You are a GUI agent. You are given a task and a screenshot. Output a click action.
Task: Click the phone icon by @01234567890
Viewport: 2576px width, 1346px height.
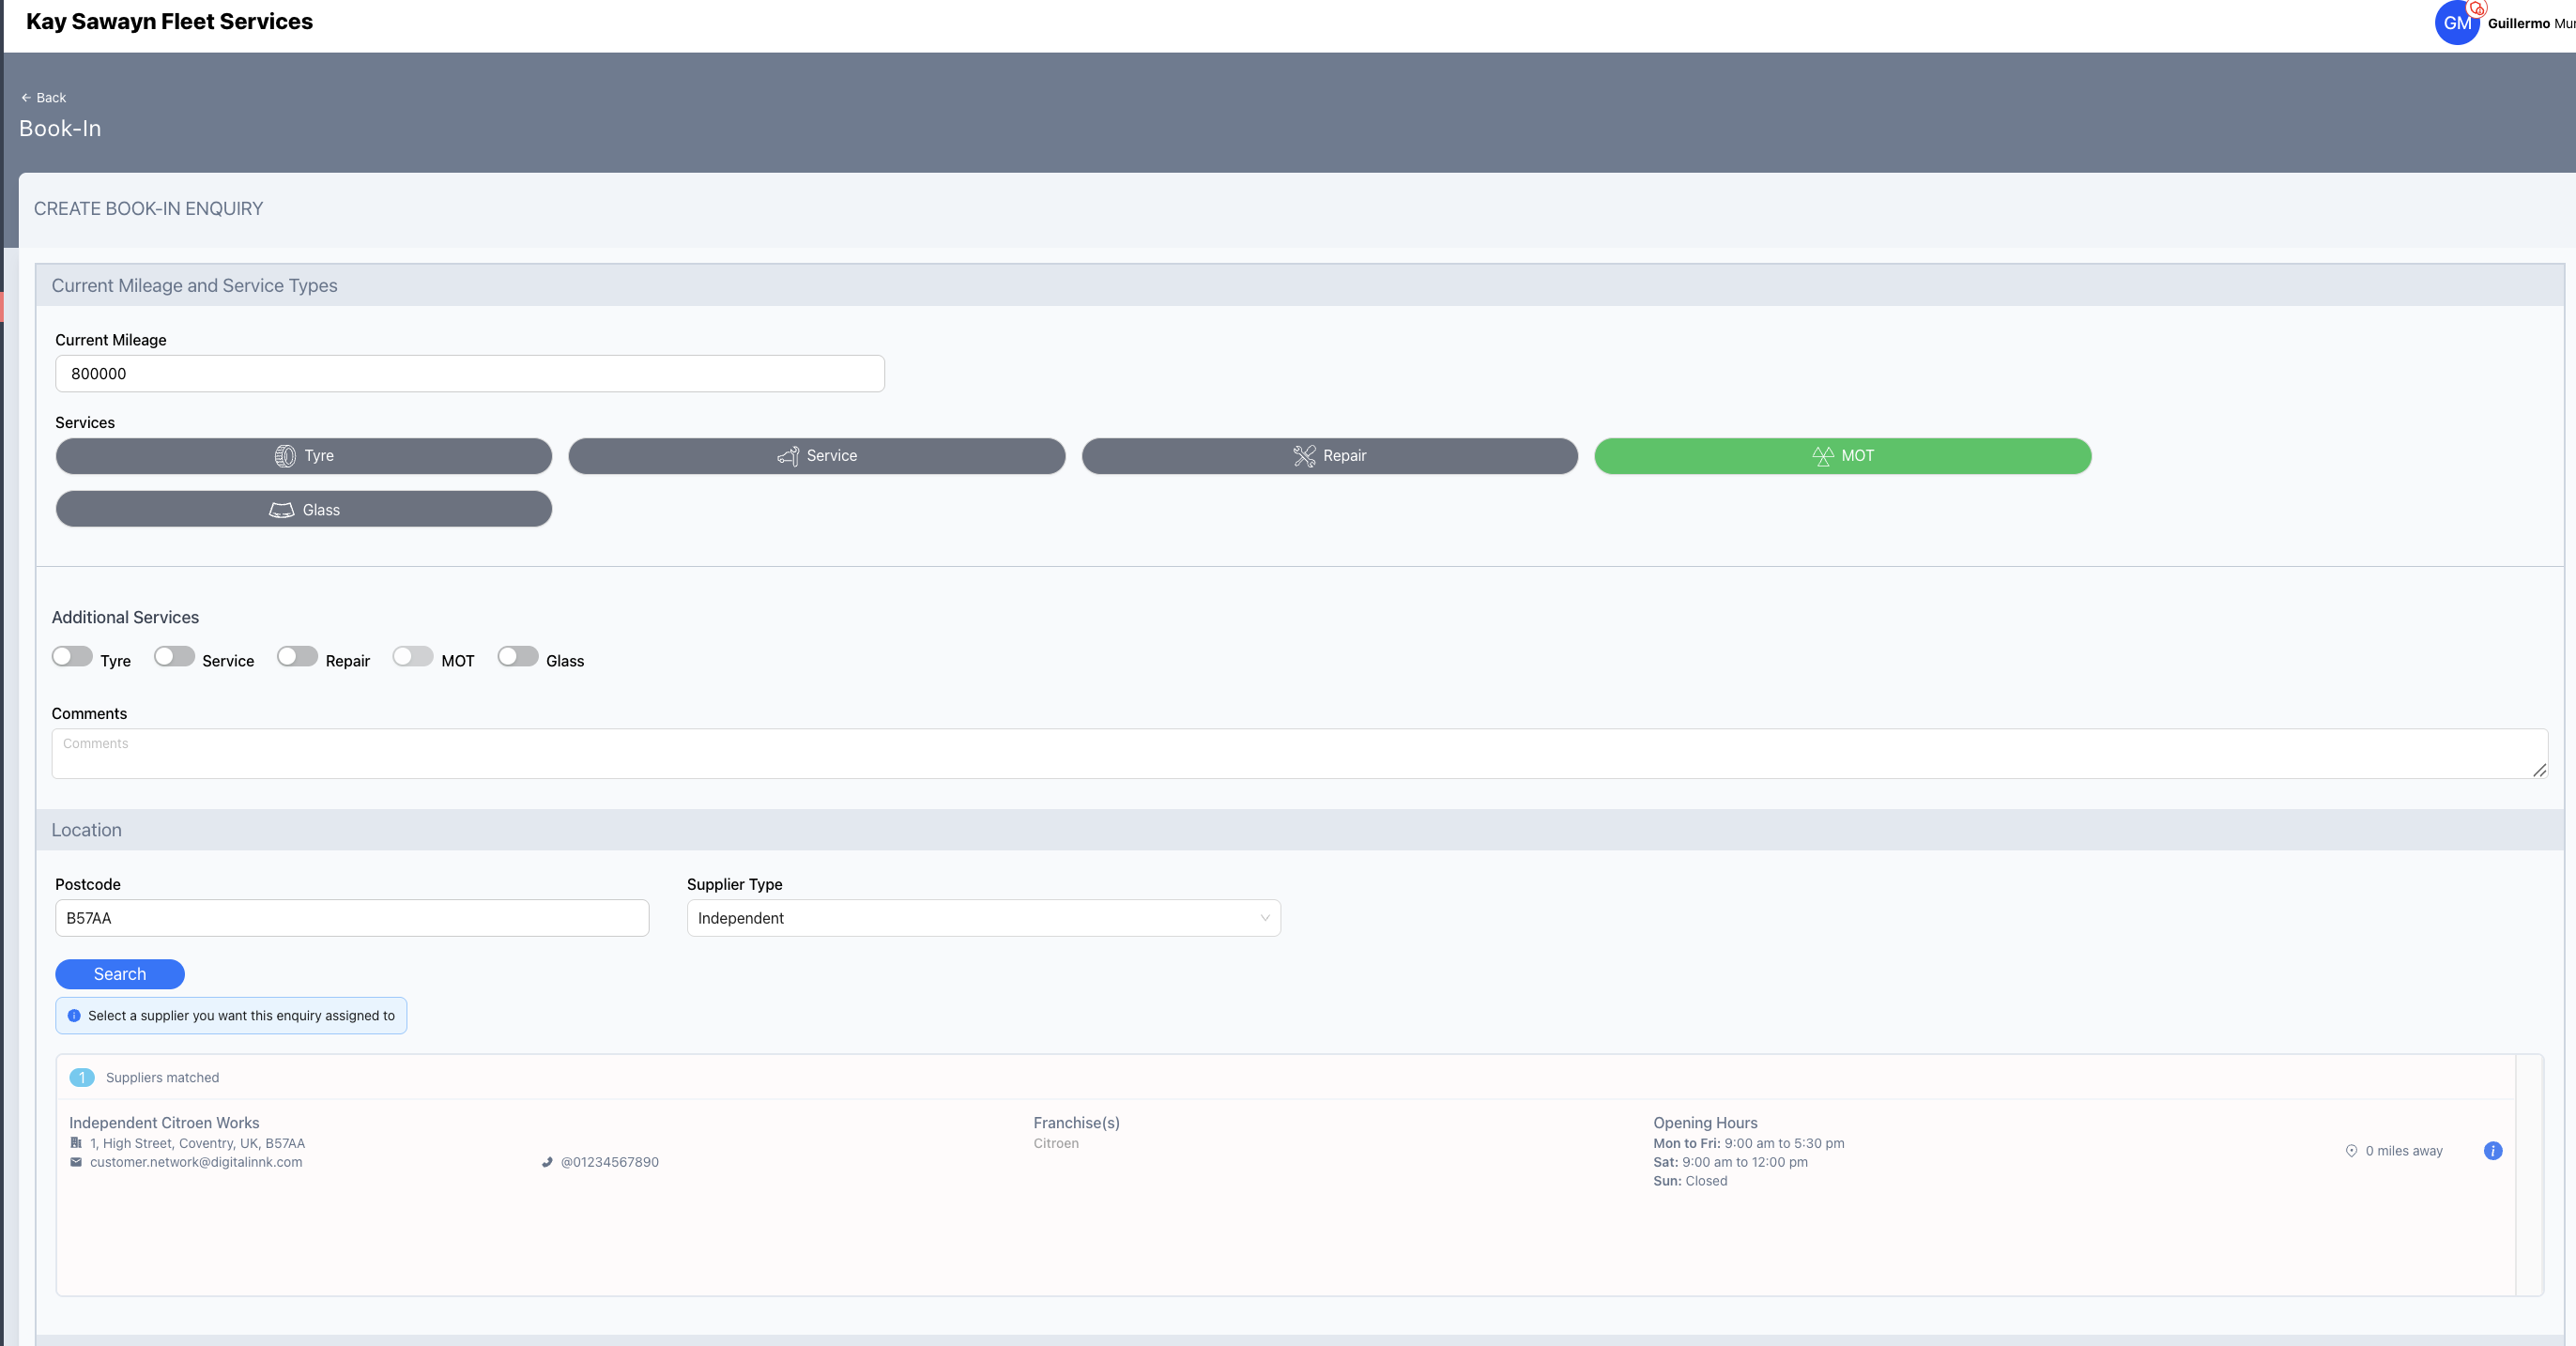[547, 1162]
